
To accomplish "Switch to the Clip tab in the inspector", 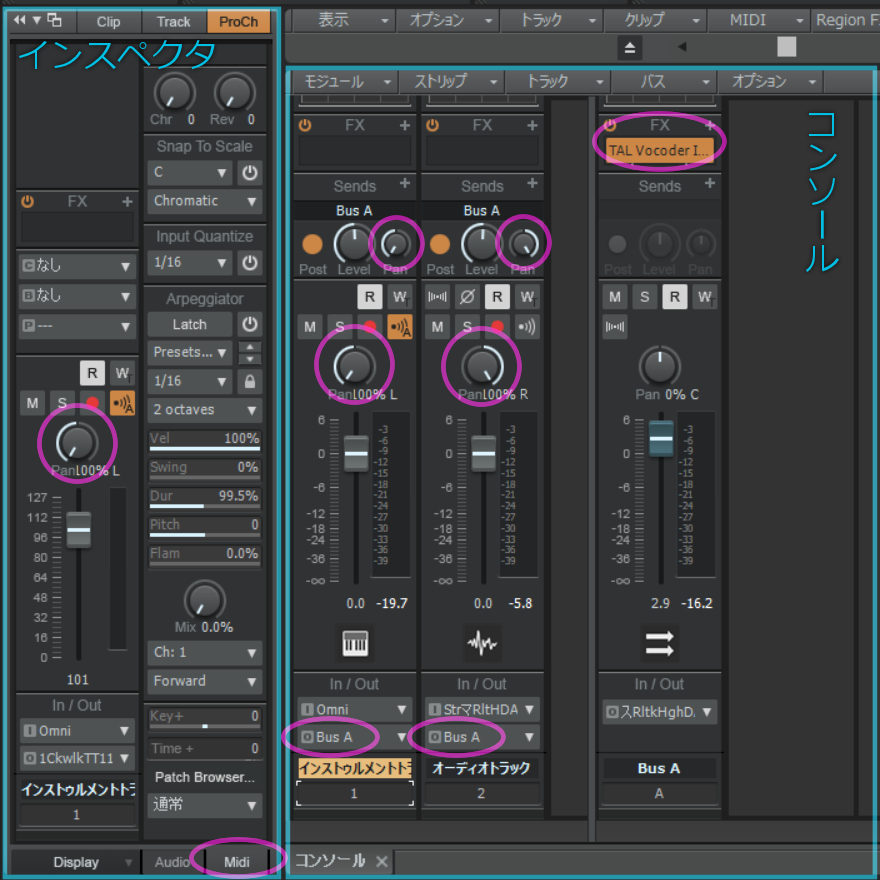I will (x=108, y=20).
